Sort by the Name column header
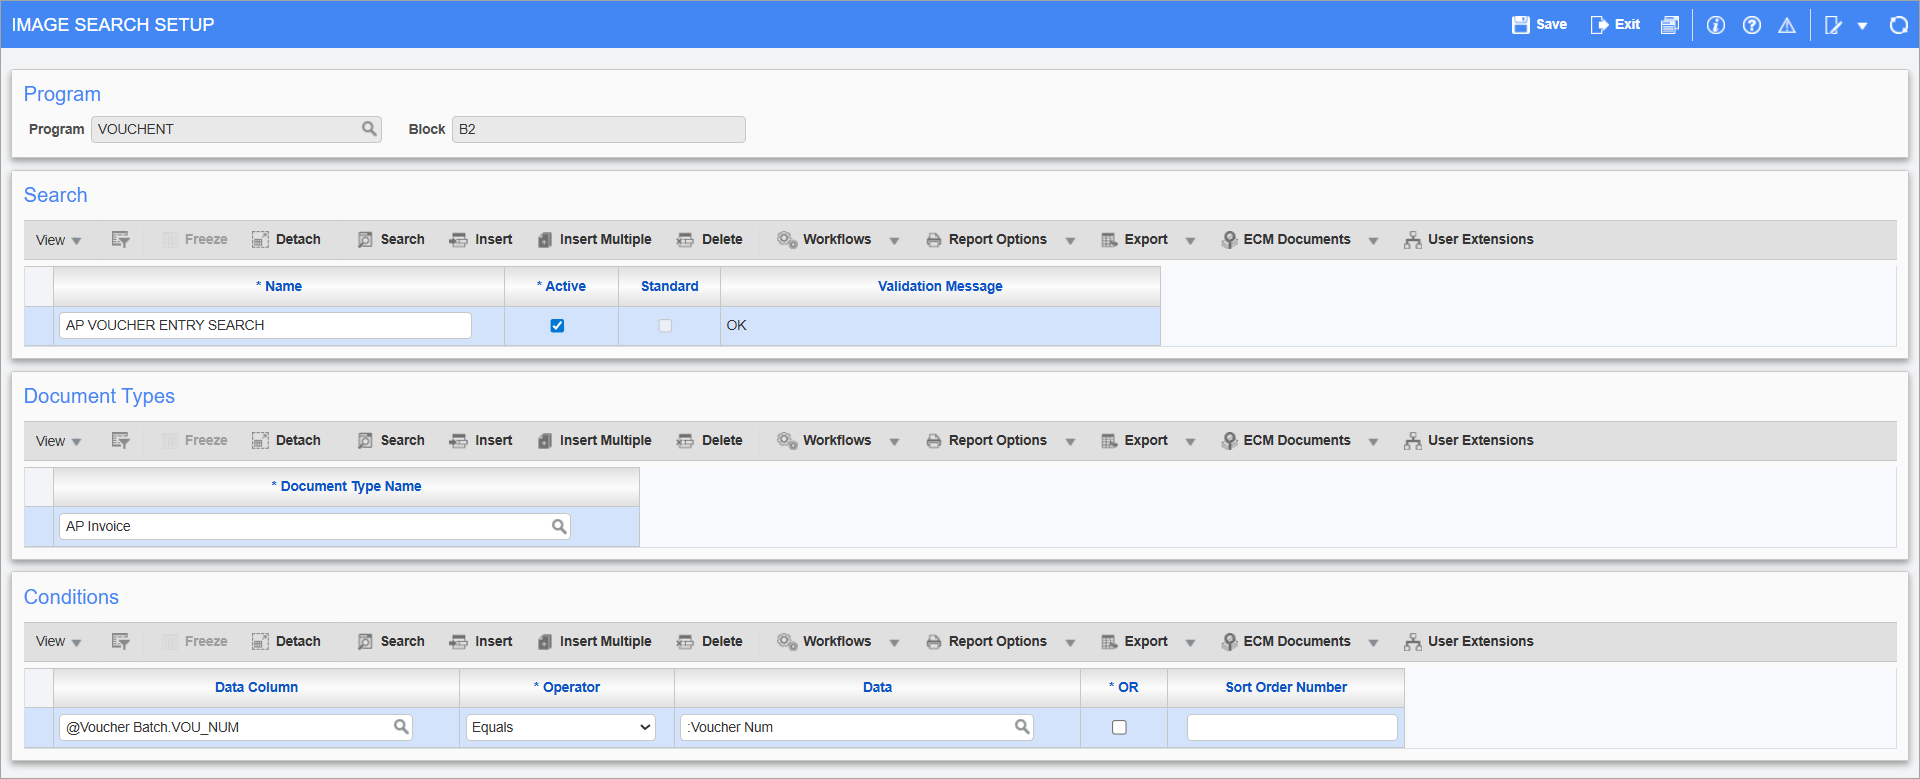This screenshot has height=779, width=1920. click(279, 286)
